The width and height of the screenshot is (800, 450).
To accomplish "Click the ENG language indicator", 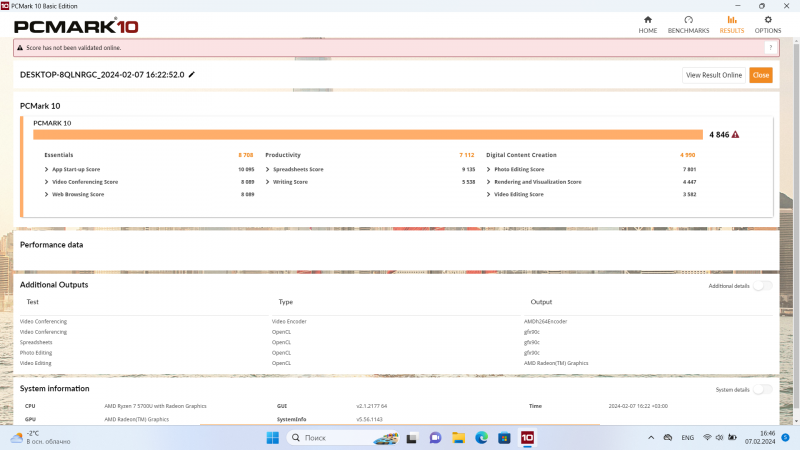I will (687, 438).
